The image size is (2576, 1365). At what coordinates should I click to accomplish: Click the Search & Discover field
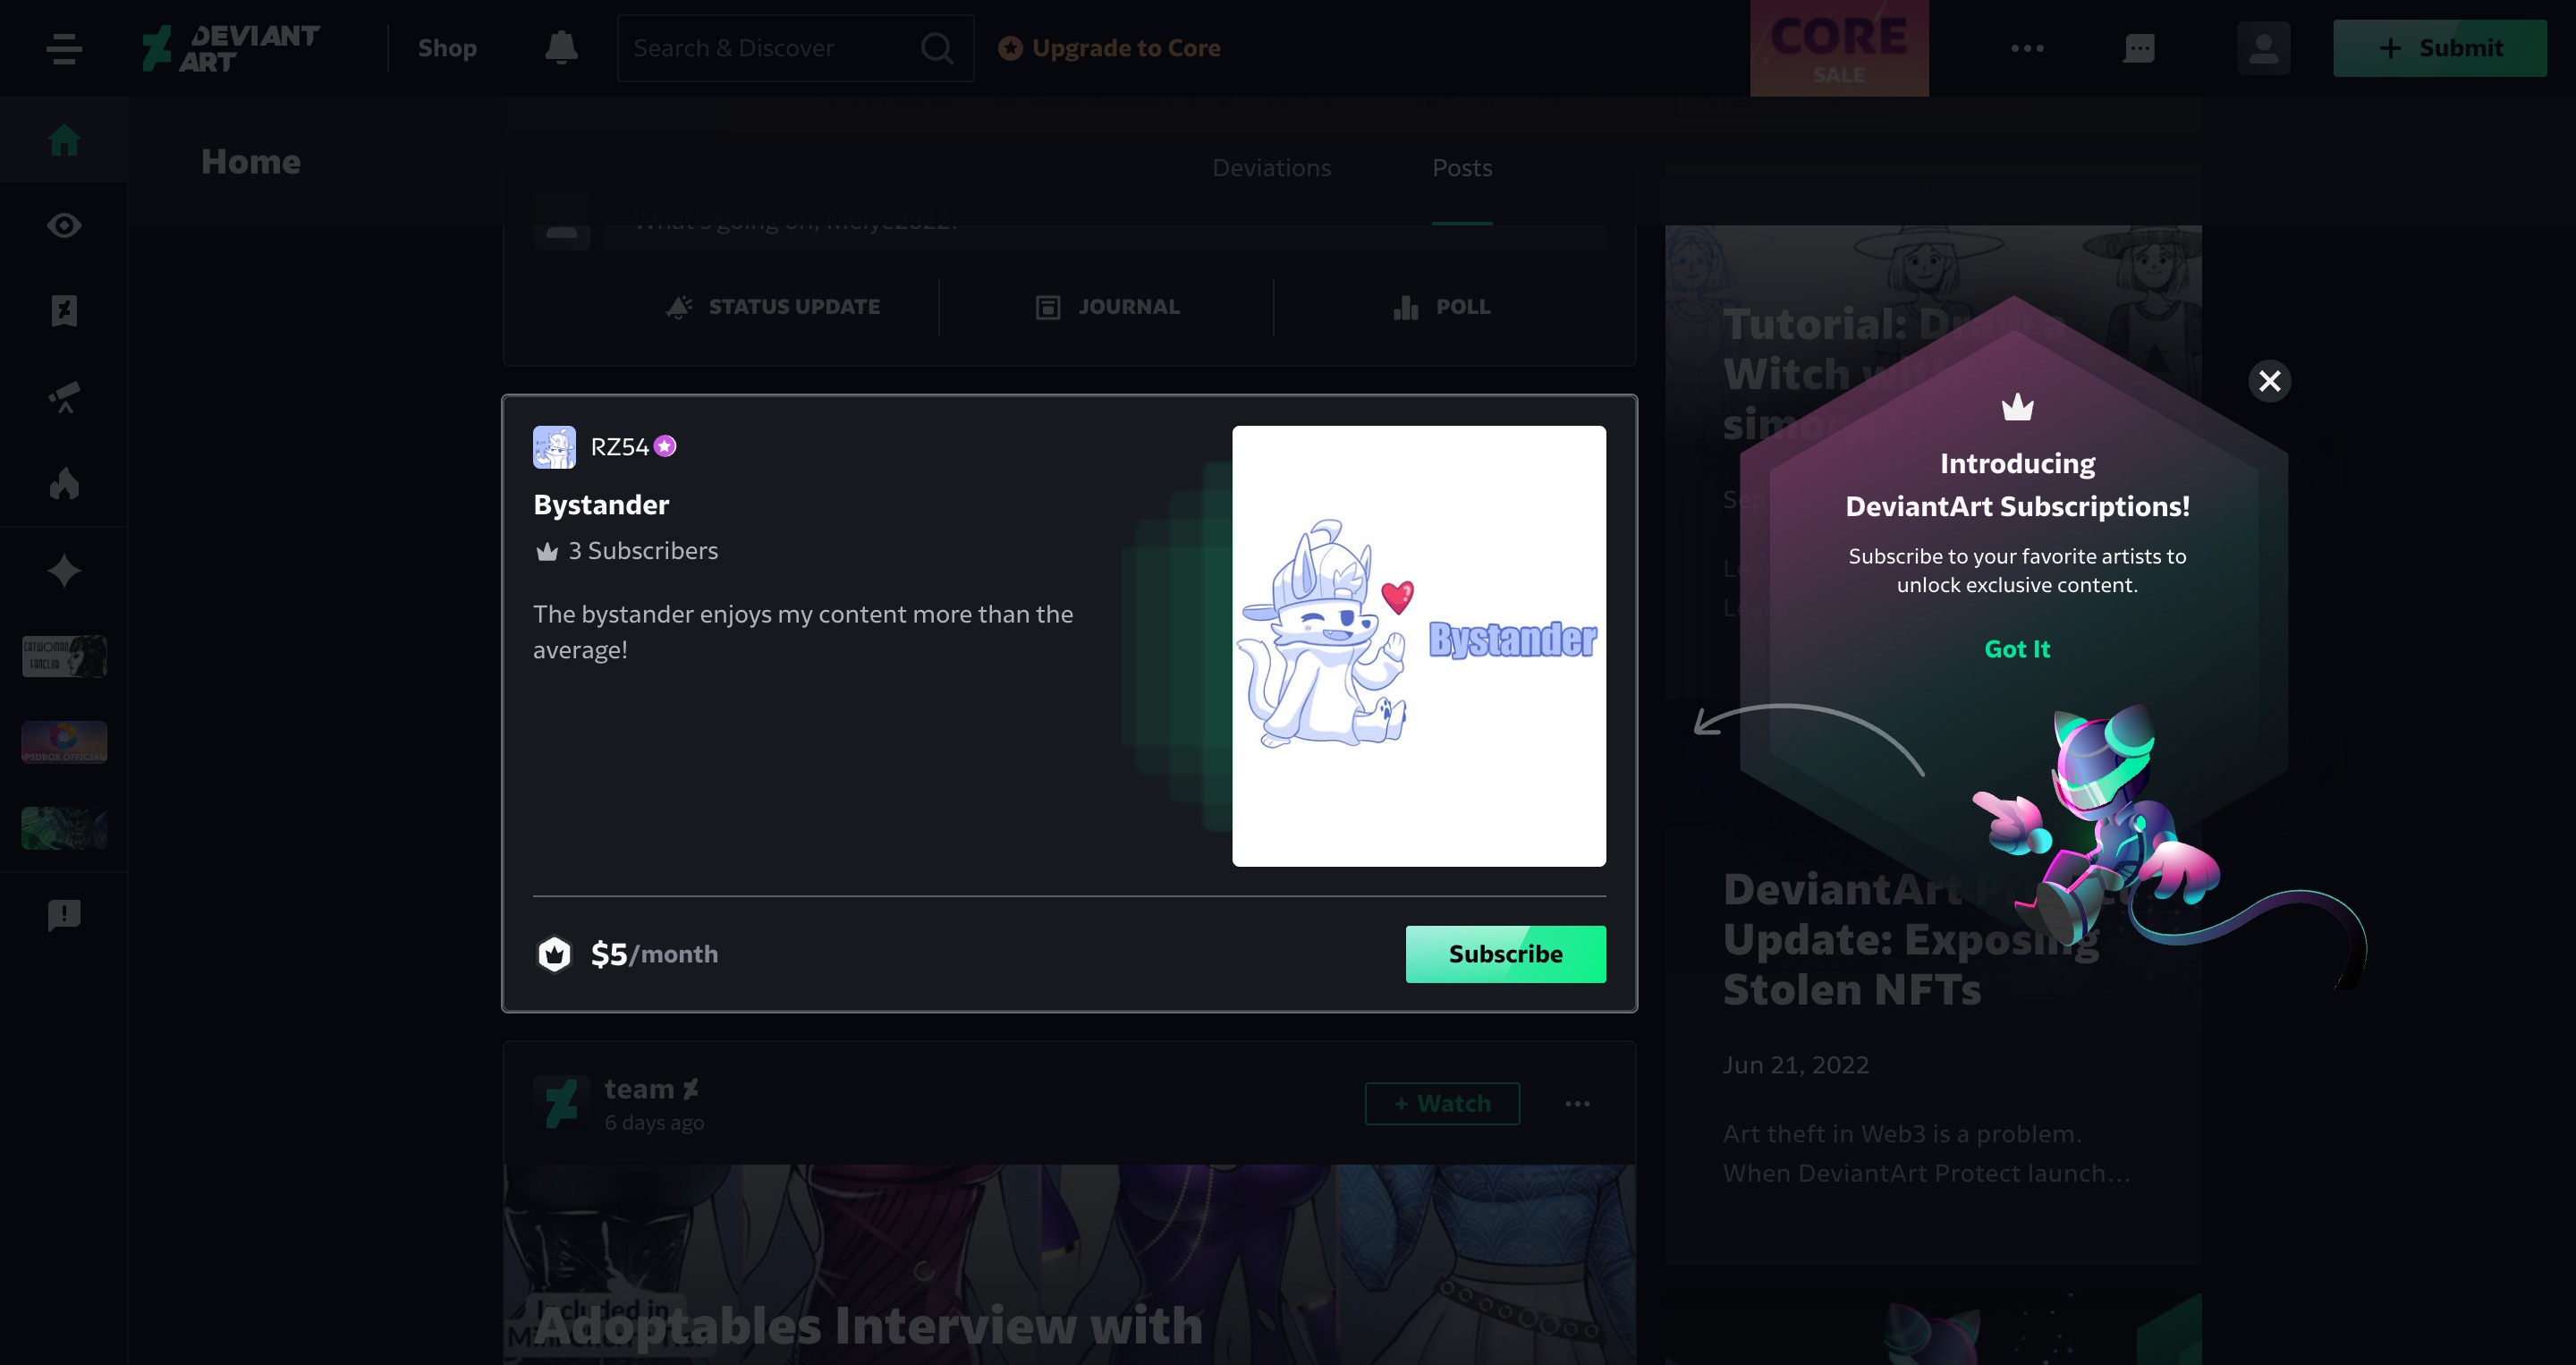(x=795, y=48)
